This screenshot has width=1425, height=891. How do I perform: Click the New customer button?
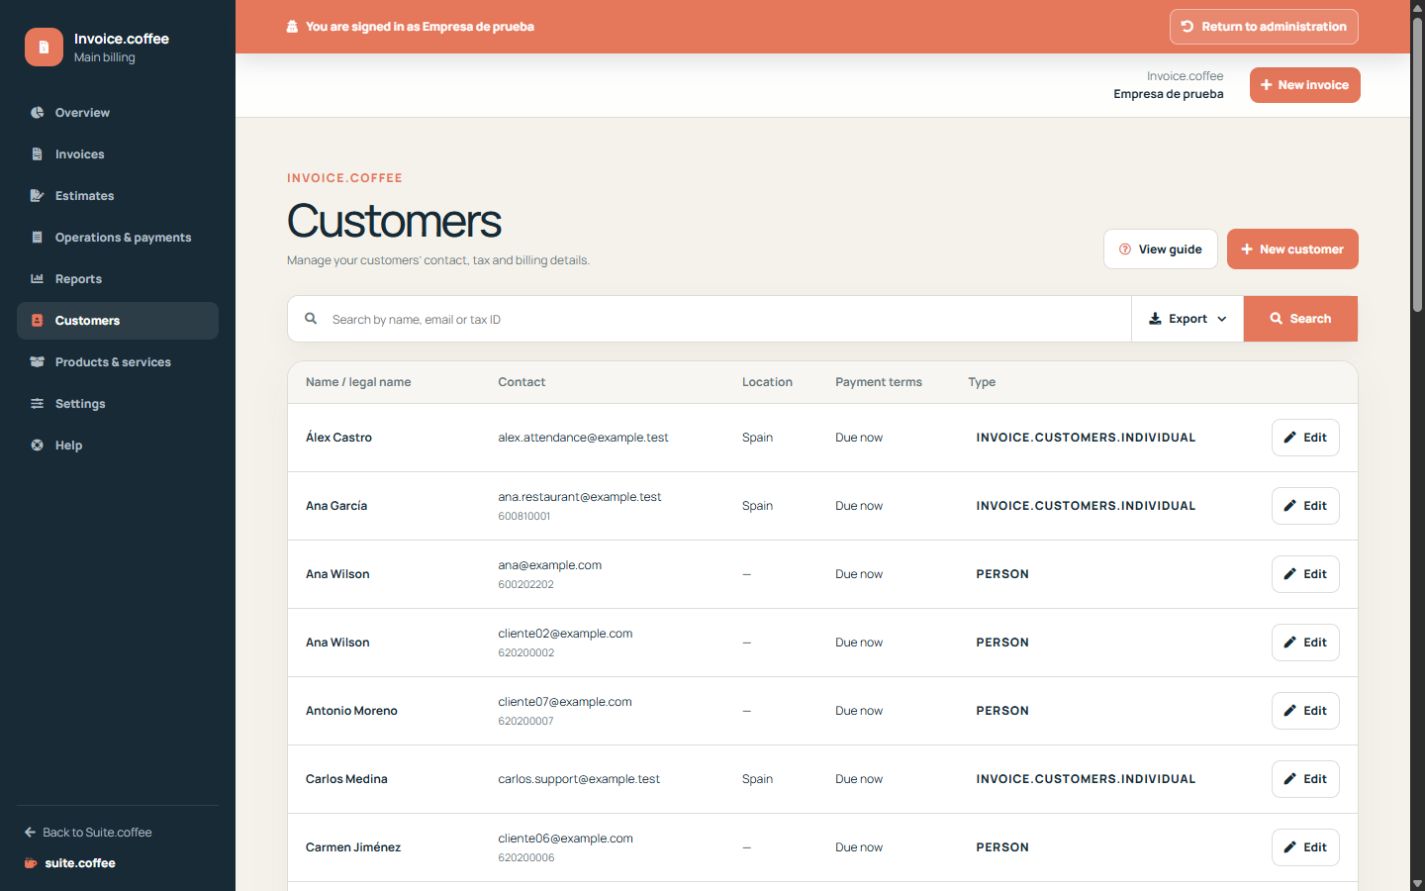tap(1292, 249)
